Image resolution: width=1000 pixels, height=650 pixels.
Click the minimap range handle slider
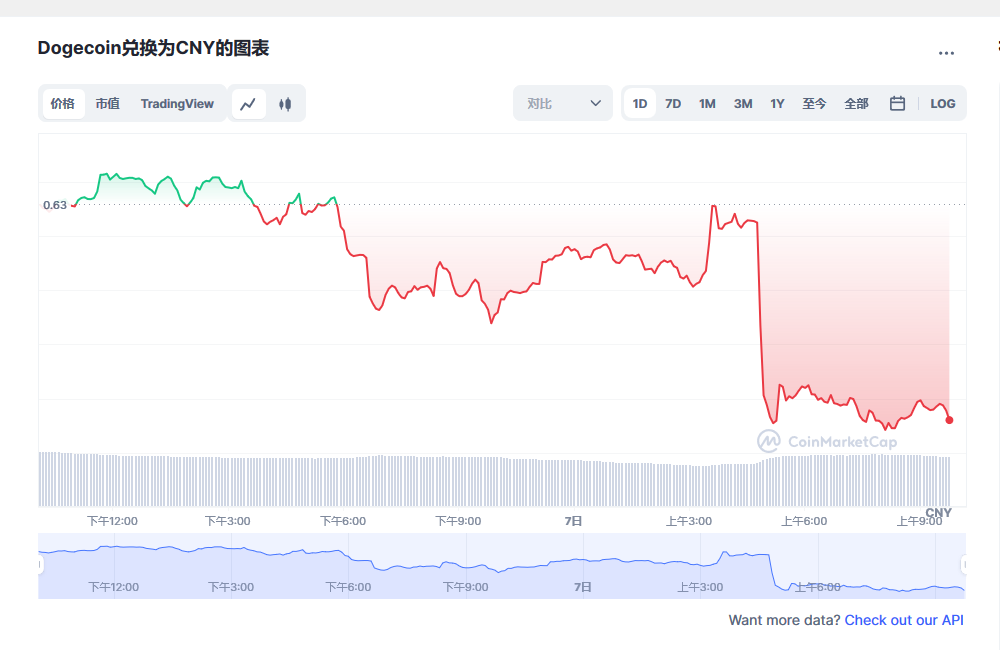(40, 565)
